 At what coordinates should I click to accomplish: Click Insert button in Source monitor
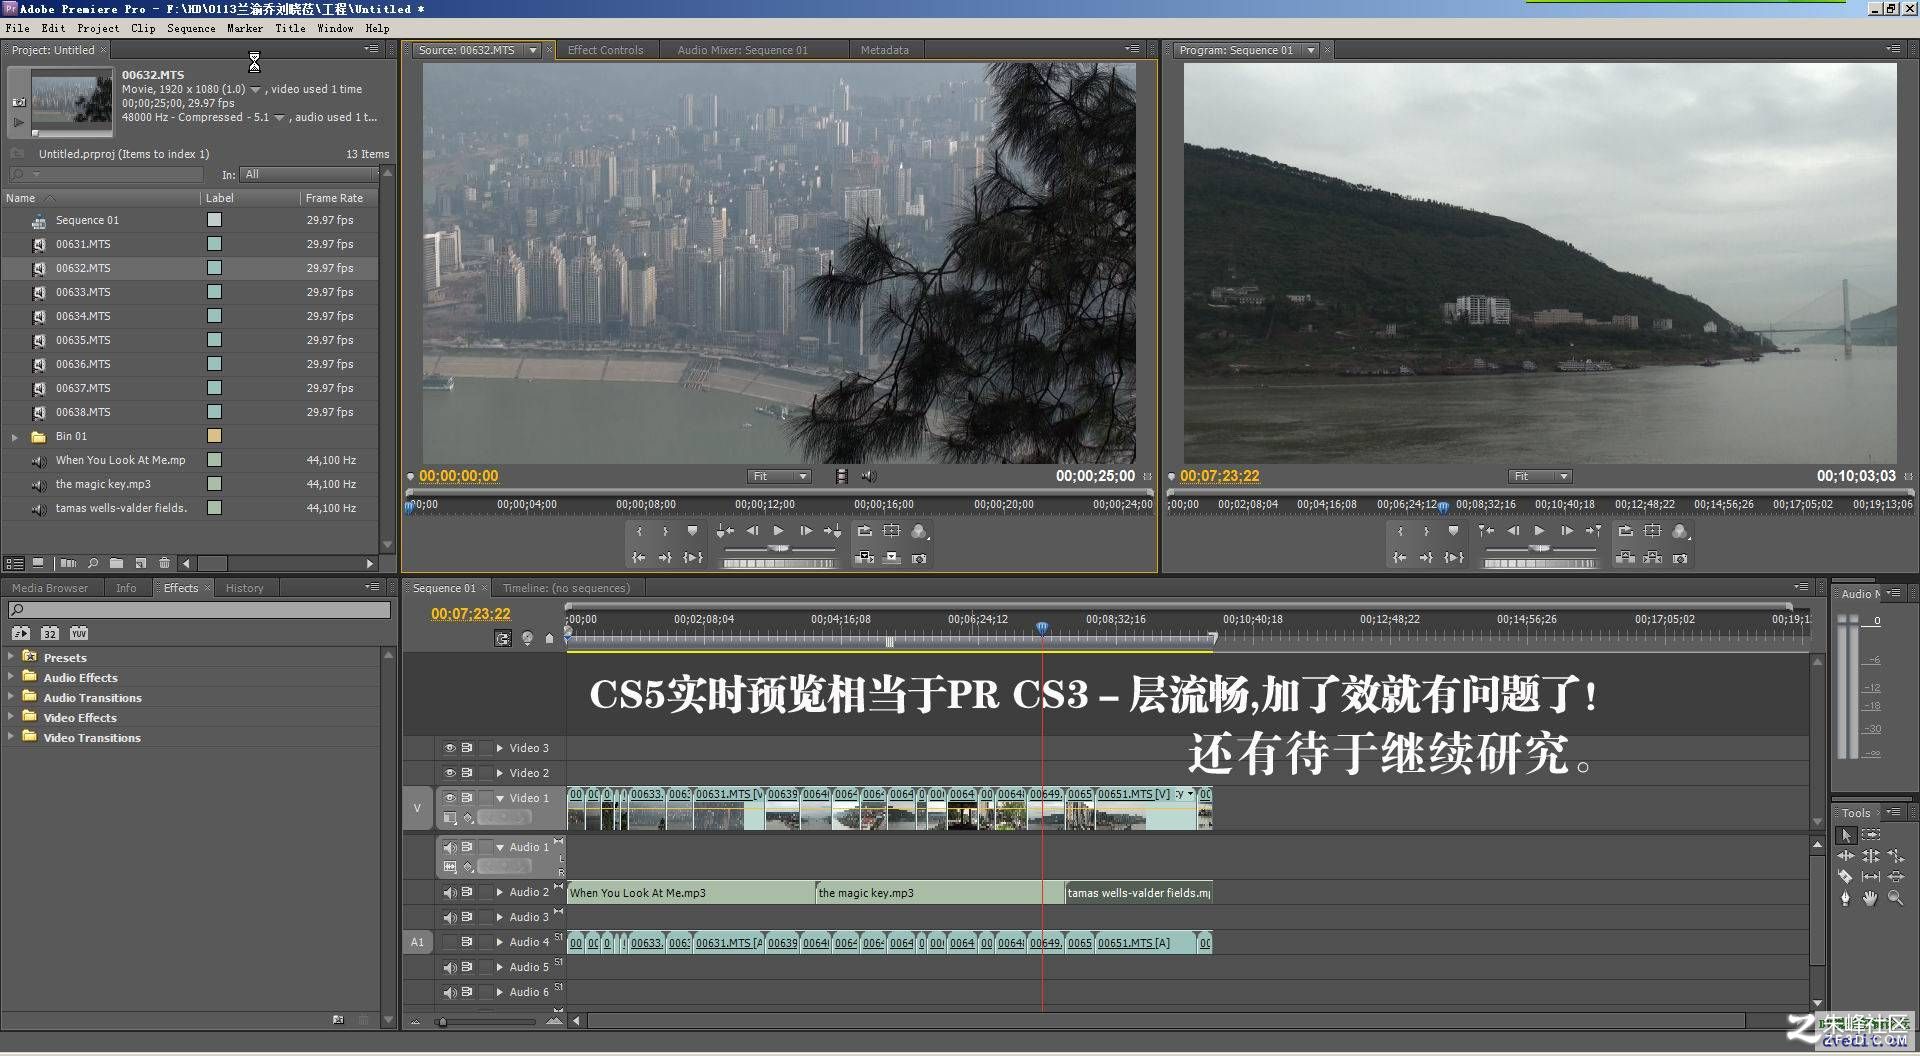click(x=865, y=558)
